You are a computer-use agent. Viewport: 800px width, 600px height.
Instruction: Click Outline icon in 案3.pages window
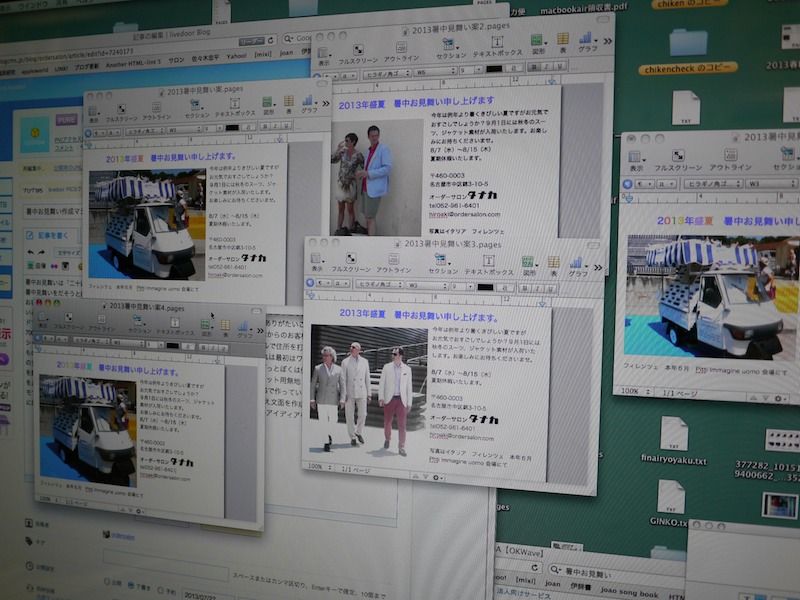pyautogui.click(x=394, y=259)
